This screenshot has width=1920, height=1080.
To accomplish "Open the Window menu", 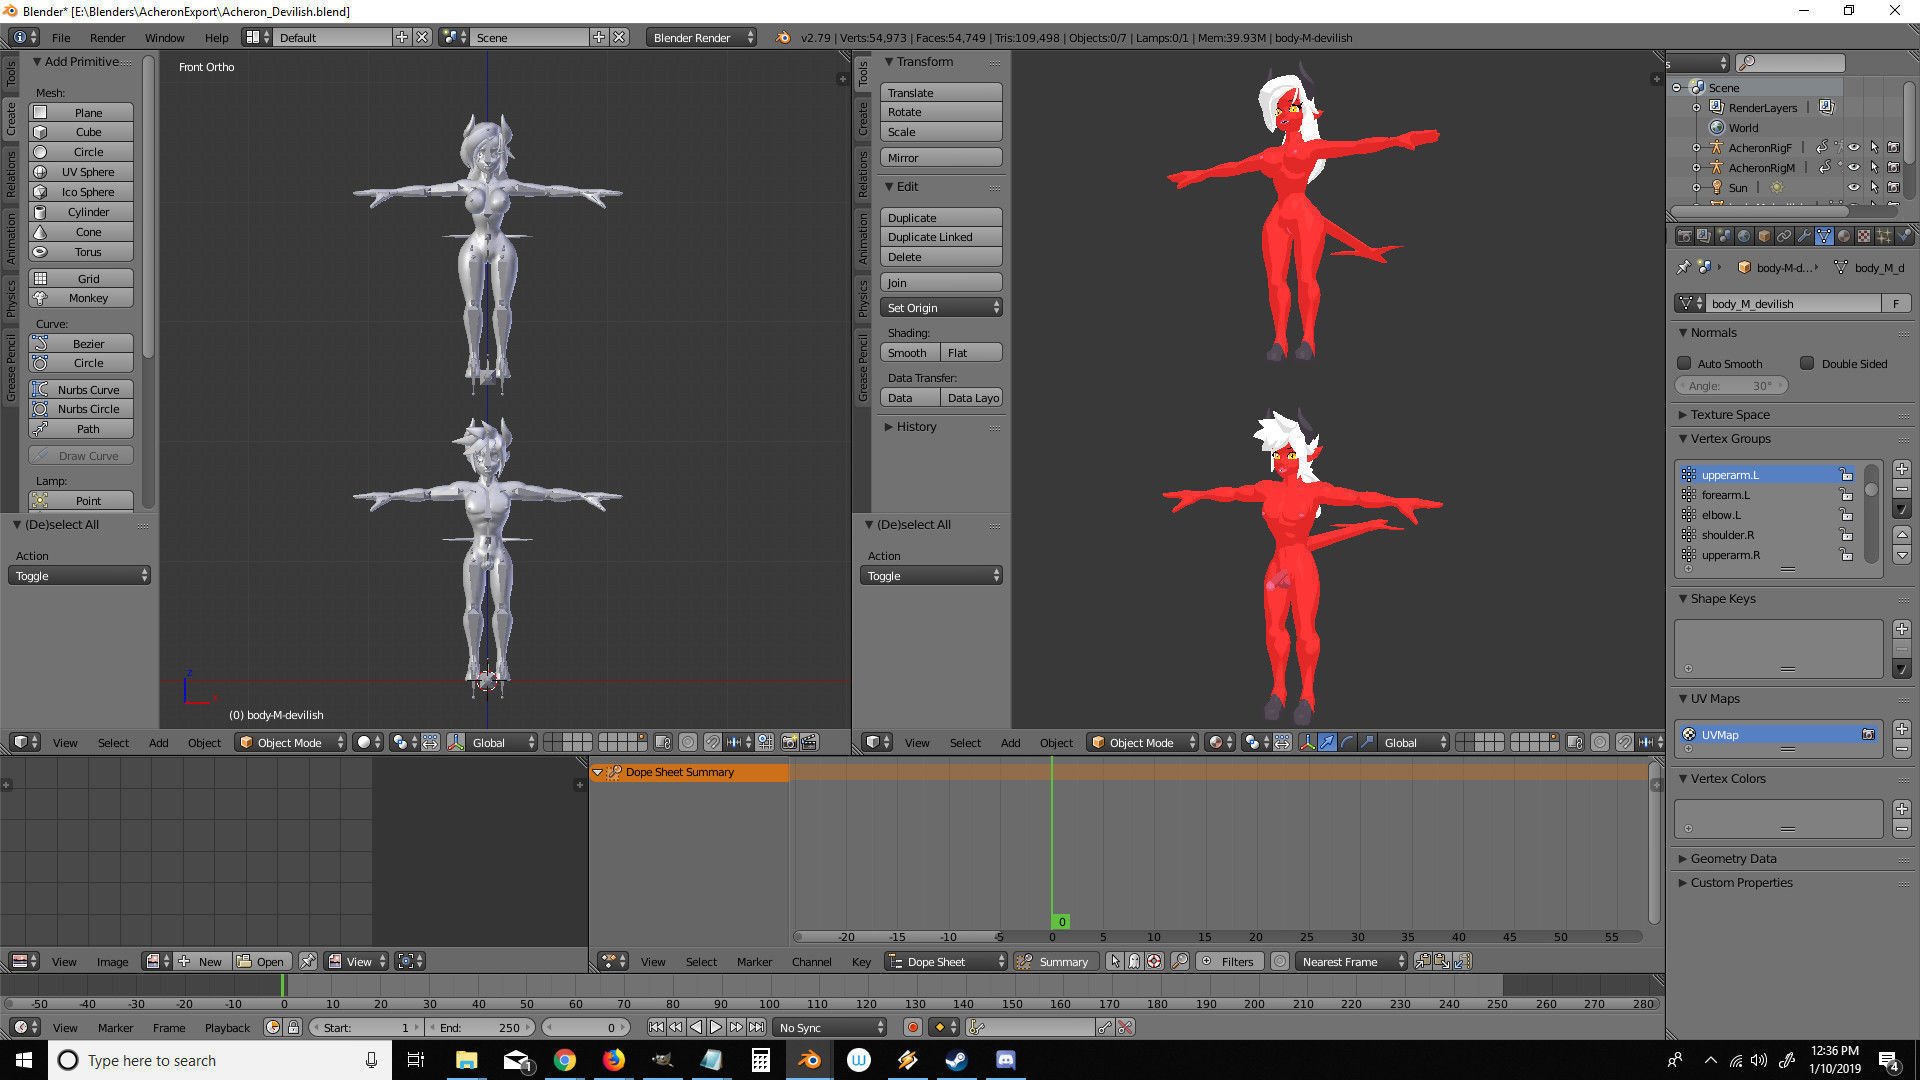I will pyautogui.click(x=164, y=37).
